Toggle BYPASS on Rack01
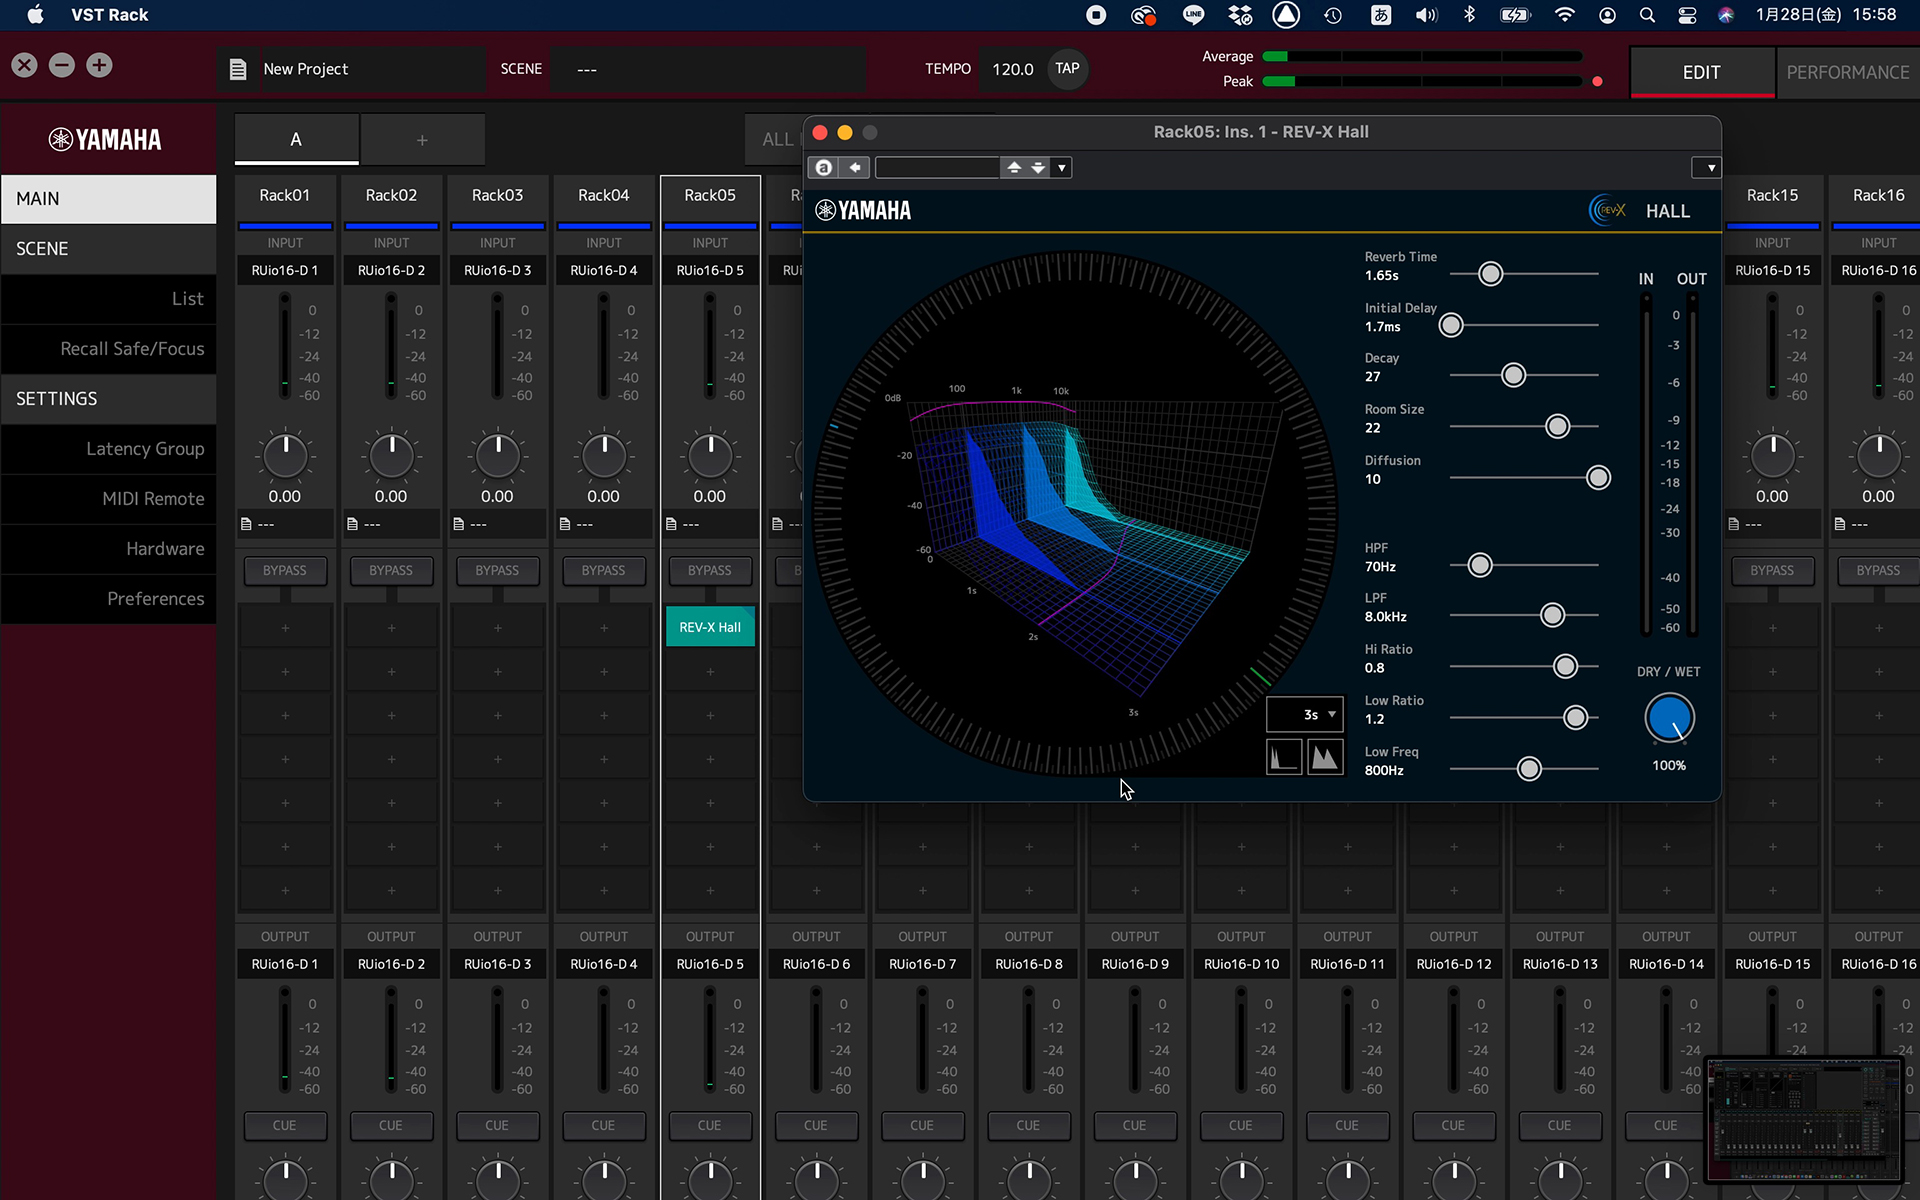Image resolution: width=1920 pixels, height=1200 pixels. click(x=284, y=570)
